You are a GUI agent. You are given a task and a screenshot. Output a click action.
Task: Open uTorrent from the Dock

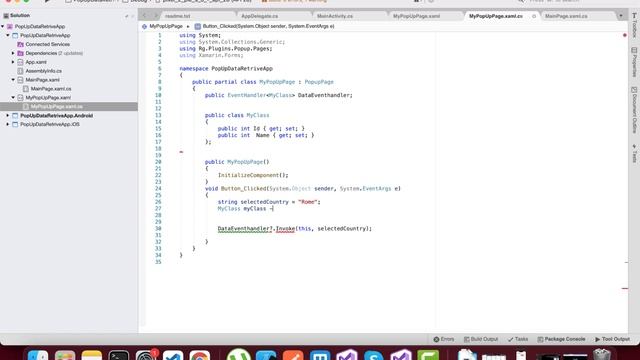[239, 355]
